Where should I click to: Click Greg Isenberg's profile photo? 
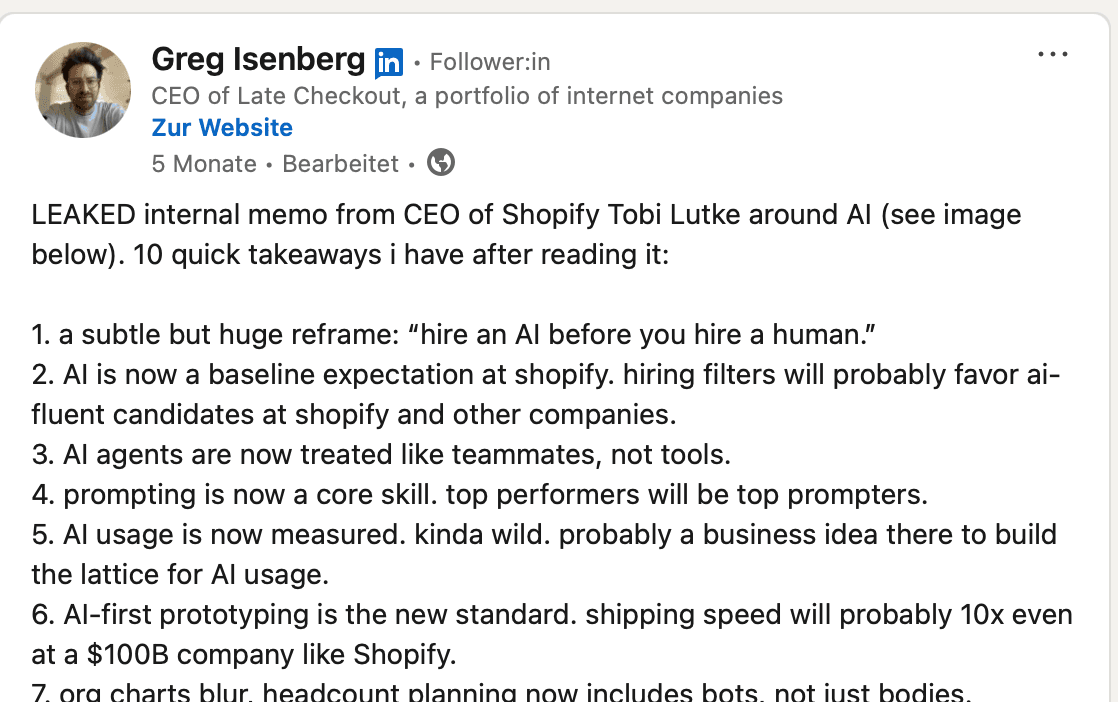(83, 90)
